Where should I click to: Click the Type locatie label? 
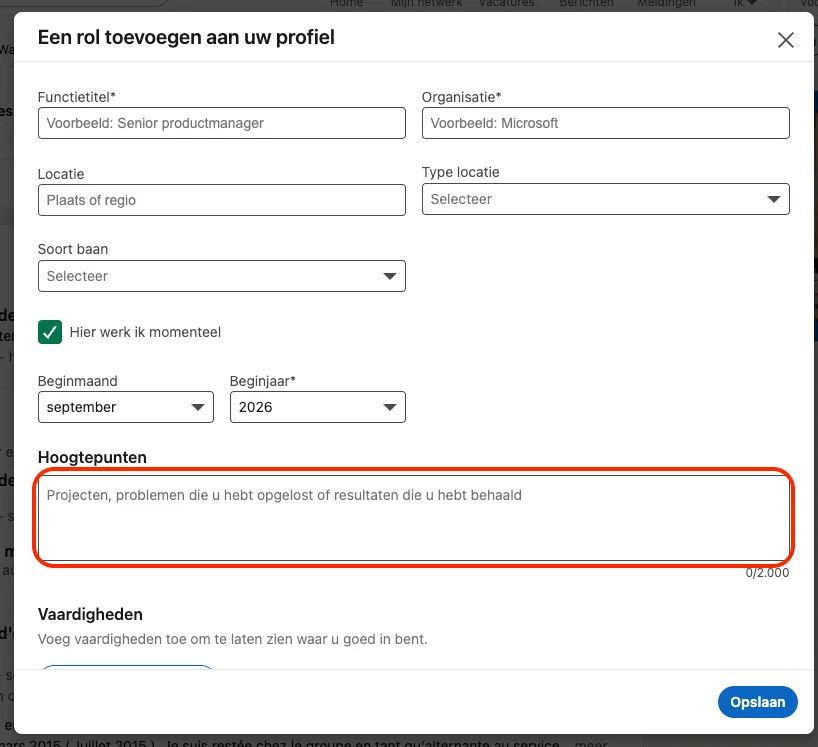tap(461, 172)
